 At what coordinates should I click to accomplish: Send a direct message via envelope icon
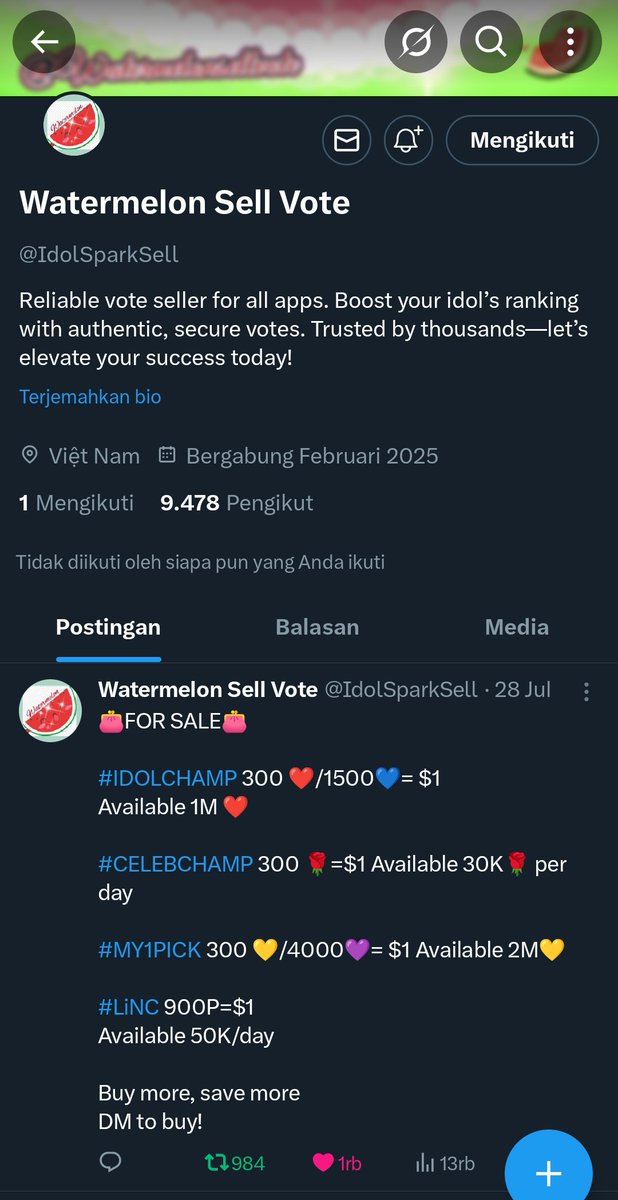pos(347,140)
